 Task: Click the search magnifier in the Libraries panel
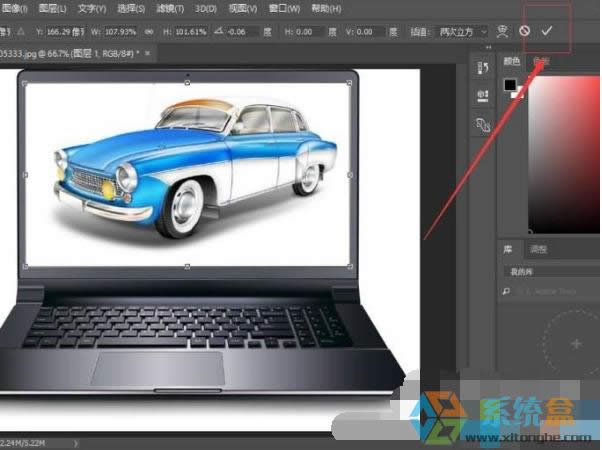[507, 292]
